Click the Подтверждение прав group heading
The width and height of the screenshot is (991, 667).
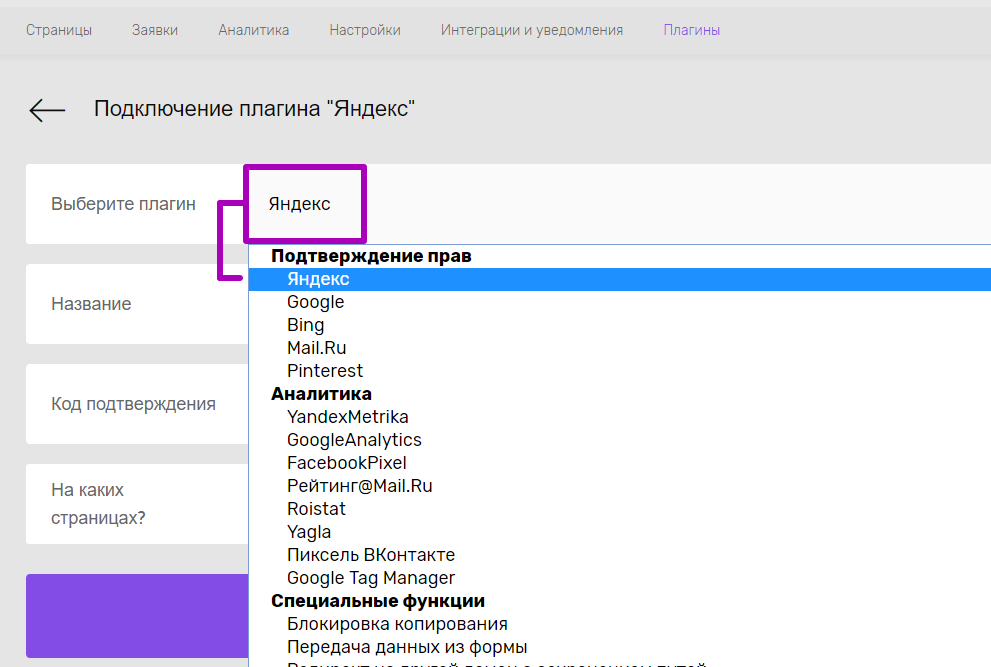coord(371,256)
